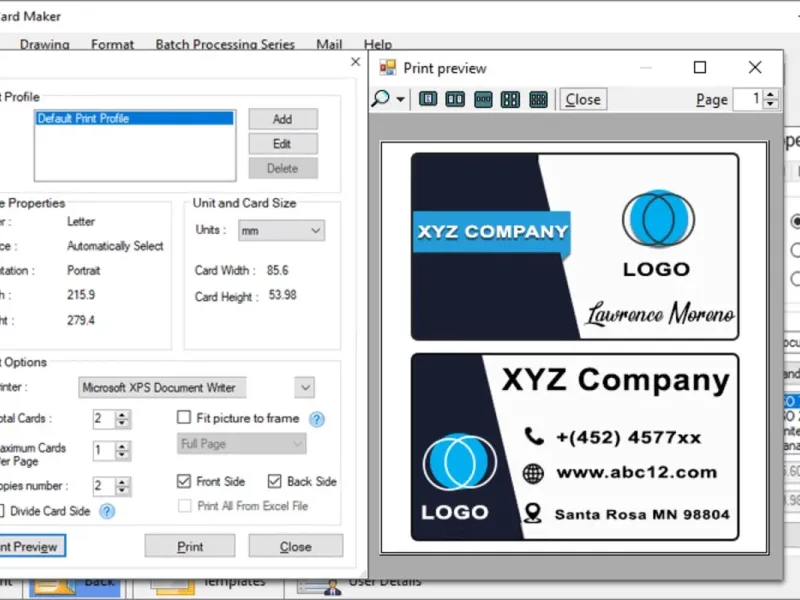Open the Mail menu
This screenshot has height=600, width=800.
(329, 44)
